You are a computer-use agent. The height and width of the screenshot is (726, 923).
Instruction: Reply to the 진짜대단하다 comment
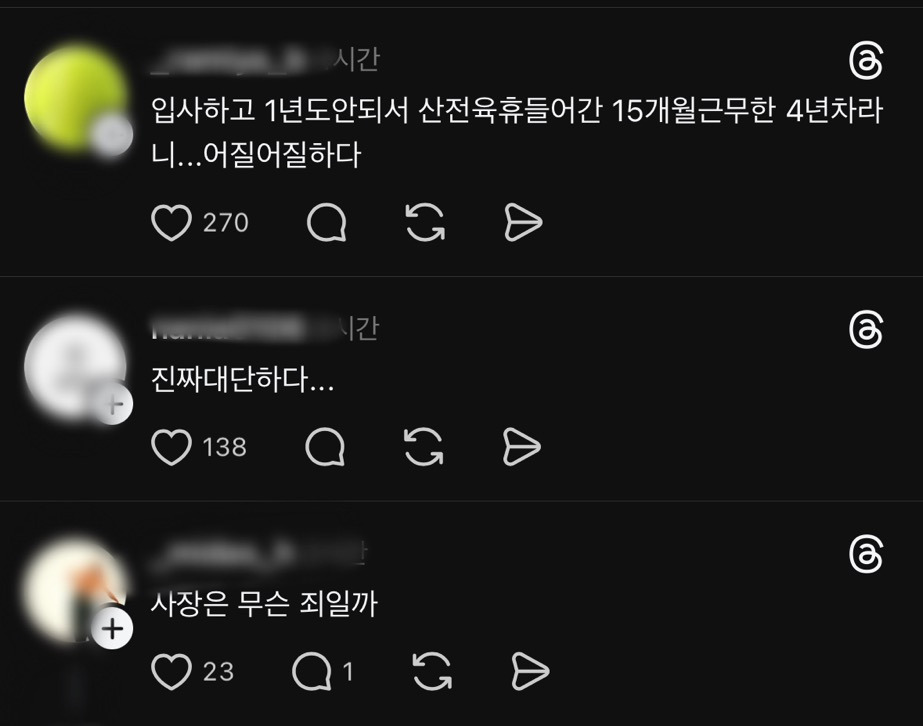(325, 447)
